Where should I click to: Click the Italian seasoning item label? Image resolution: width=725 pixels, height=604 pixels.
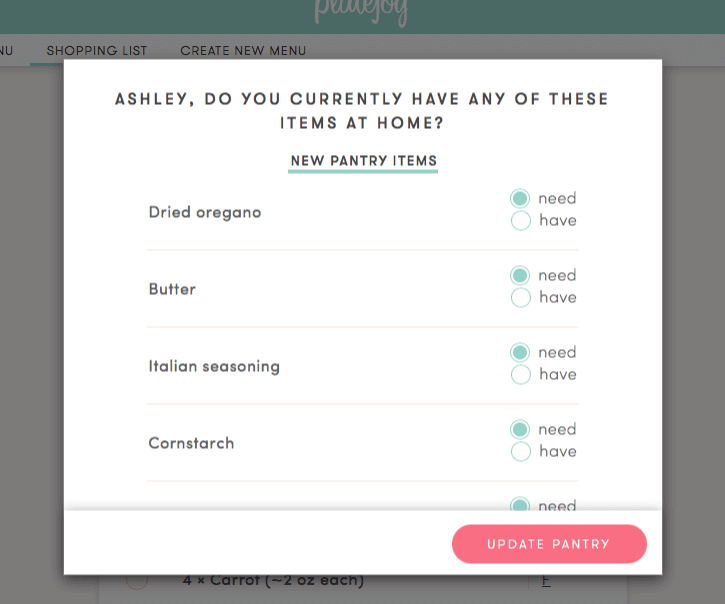[x=214, y=366]
